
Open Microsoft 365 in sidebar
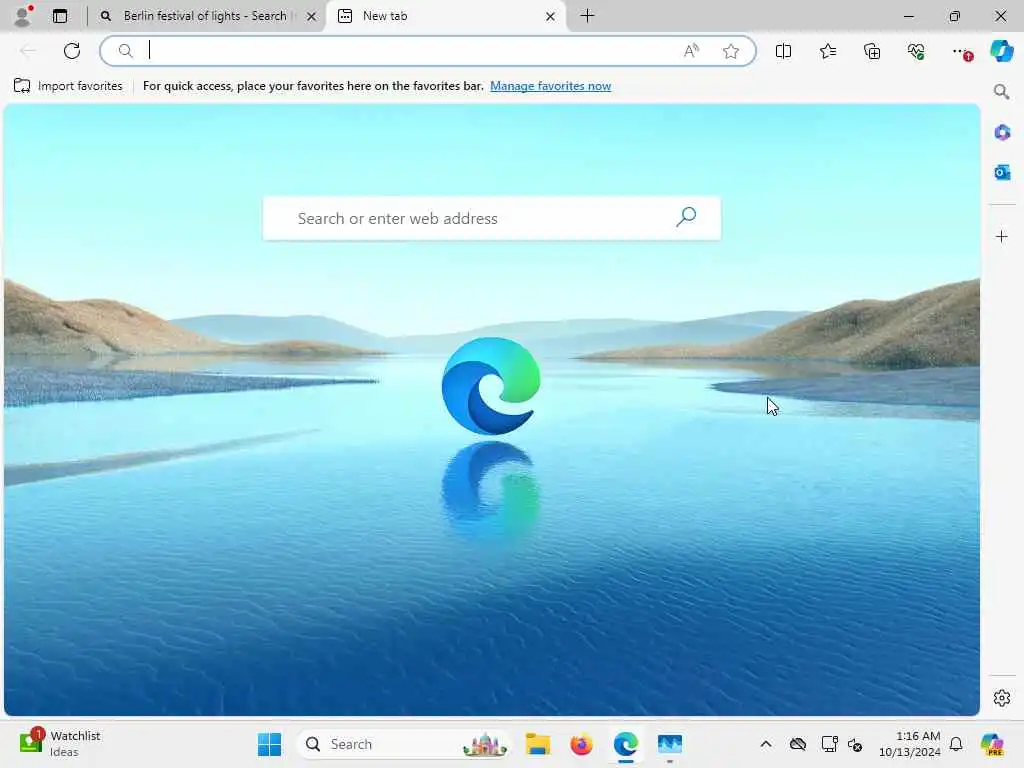pos(1002,133)
